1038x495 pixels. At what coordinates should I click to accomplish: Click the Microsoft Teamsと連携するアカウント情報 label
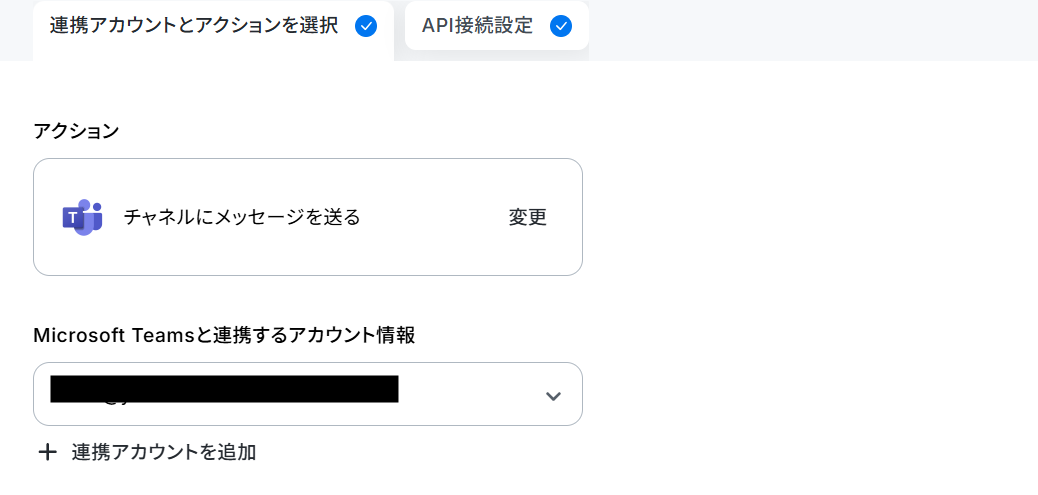[224, 336]
